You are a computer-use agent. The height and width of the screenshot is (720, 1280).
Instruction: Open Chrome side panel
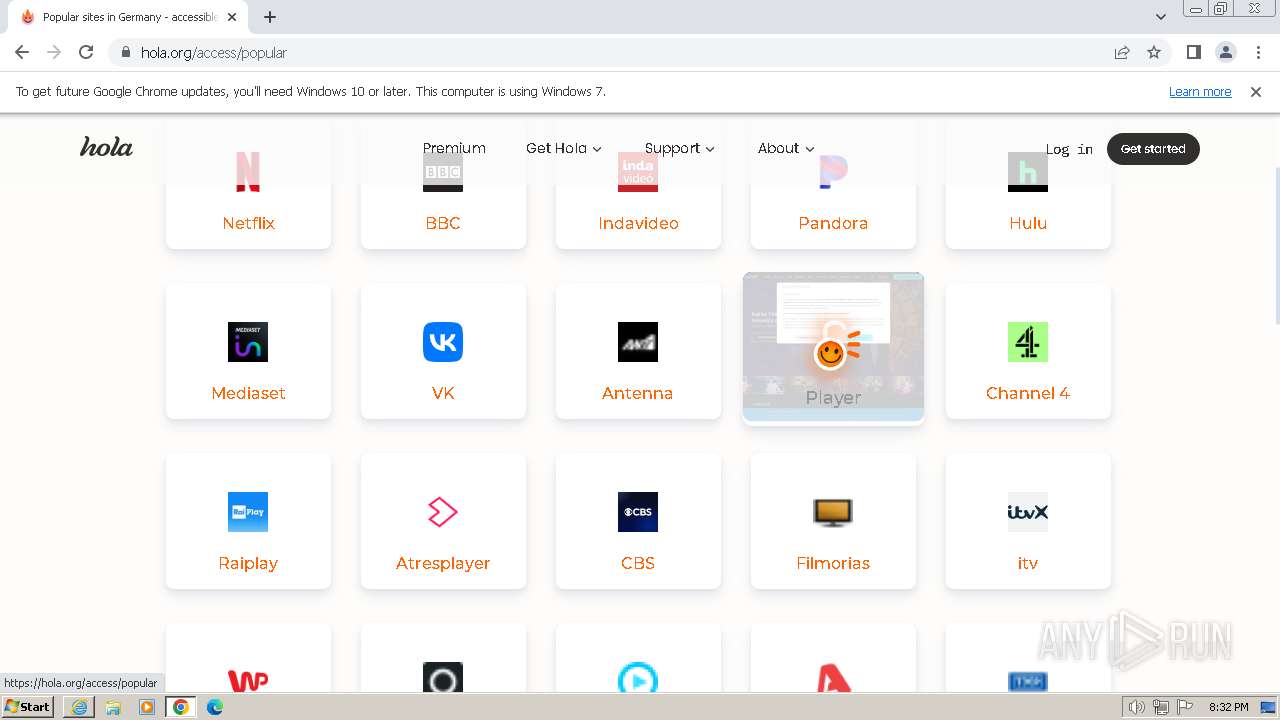[1193, 52]
